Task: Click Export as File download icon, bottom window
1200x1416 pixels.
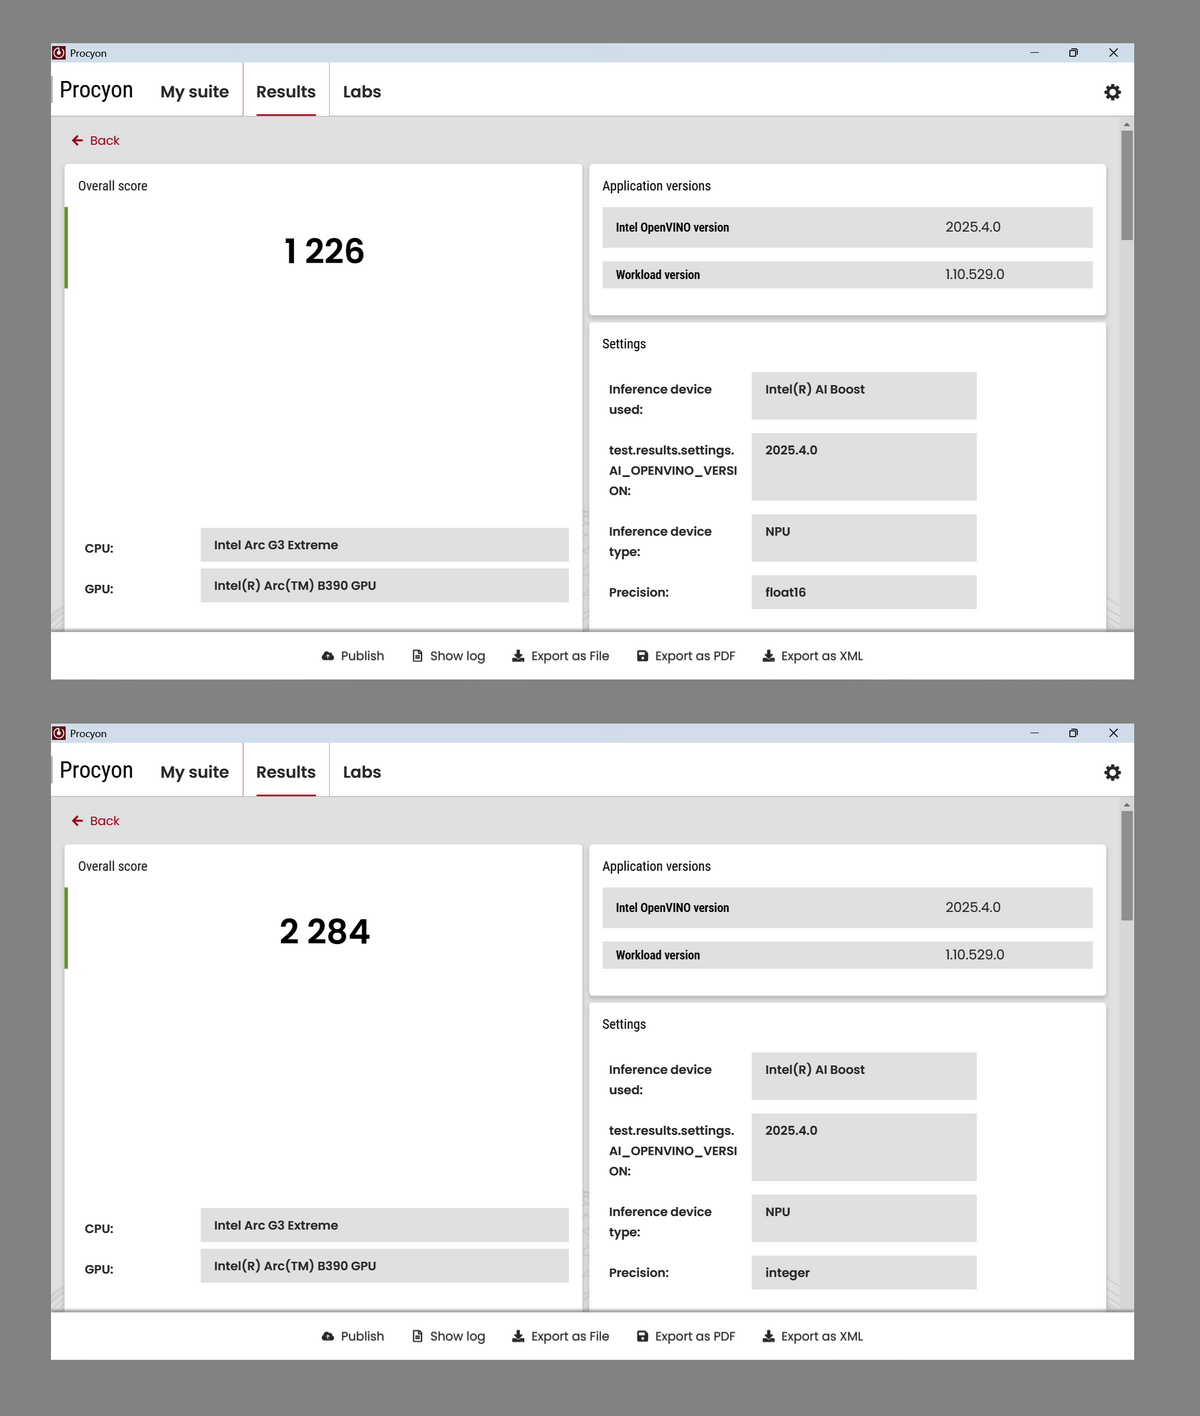Action: point(518,1336)
